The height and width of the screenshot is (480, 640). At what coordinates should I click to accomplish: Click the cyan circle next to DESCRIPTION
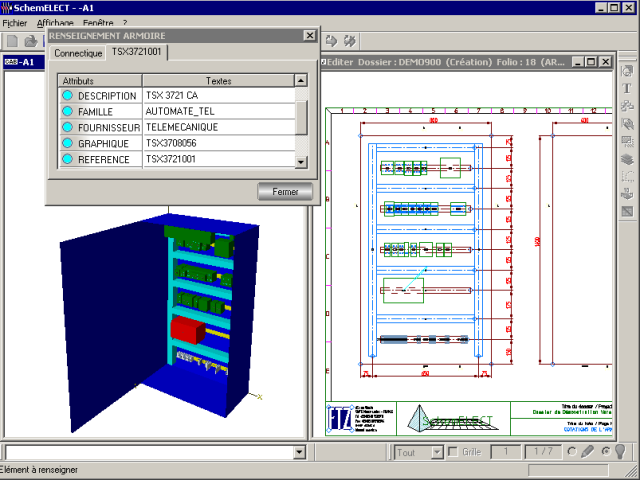tap(67, 96)
